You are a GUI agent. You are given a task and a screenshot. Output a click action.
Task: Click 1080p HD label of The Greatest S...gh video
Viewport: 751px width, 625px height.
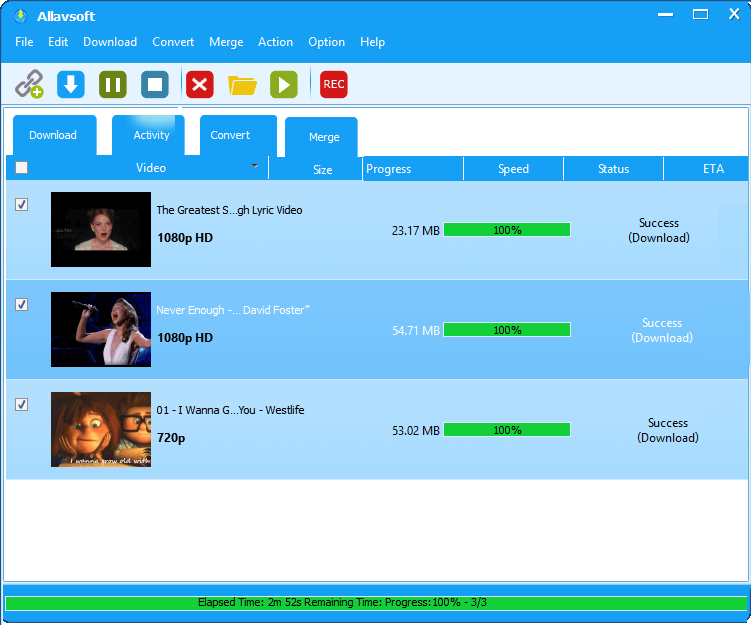(185, 238)
